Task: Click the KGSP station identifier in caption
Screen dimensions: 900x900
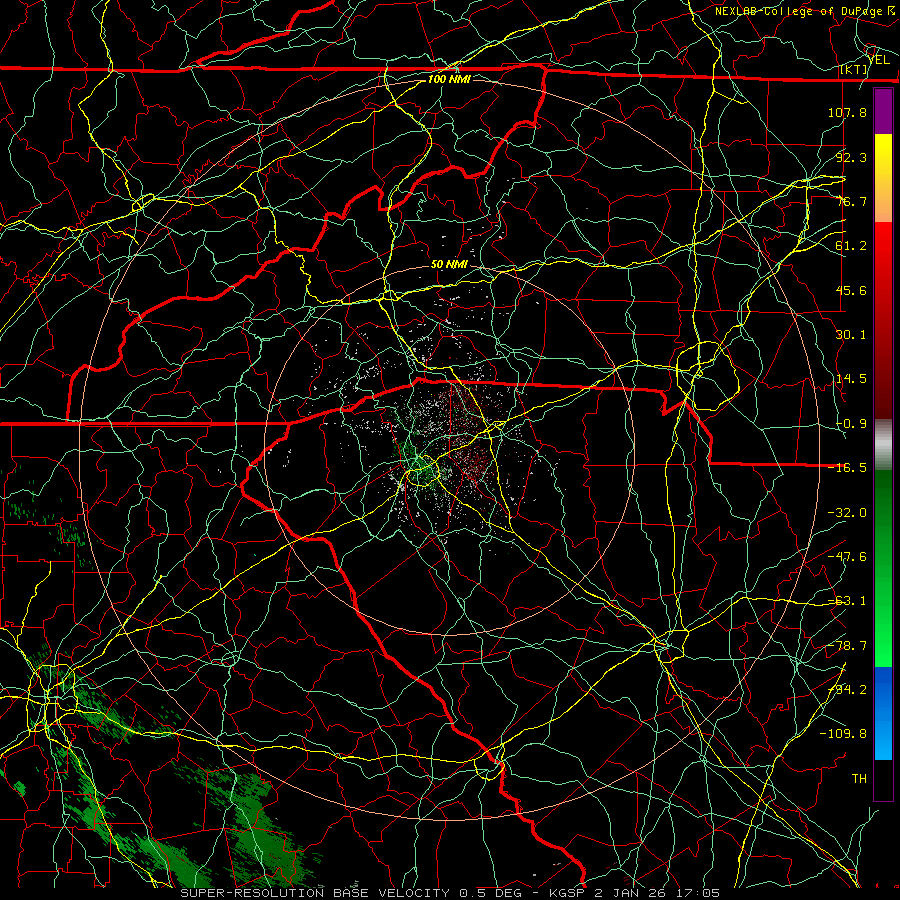Action: pyautogui.click(x=568, y=893)
